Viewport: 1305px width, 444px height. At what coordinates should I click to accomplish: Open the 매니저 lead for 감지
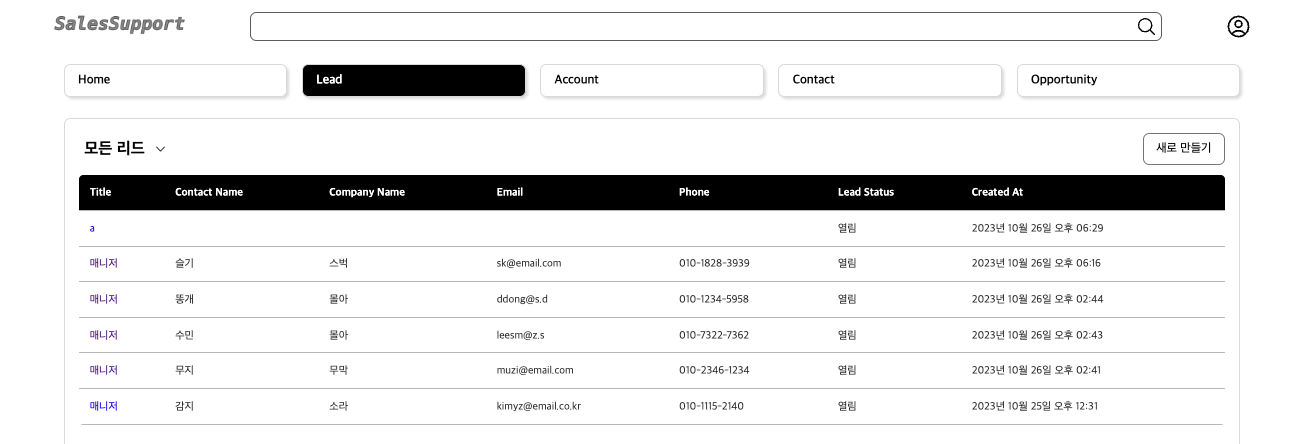pyautogui.click(x=104, y=406)
